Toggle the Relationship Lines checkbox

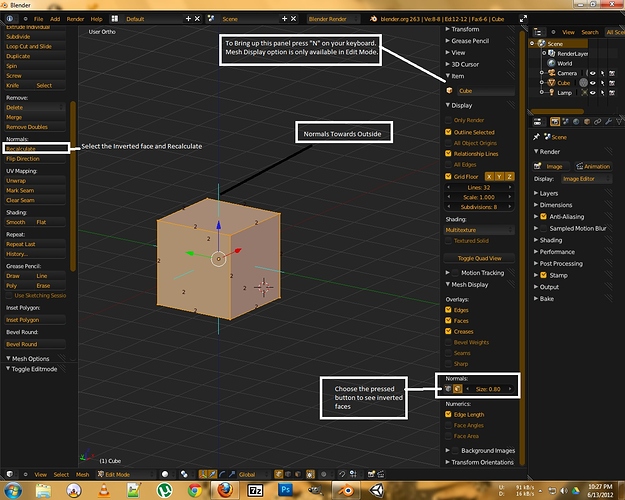(448, 154)
